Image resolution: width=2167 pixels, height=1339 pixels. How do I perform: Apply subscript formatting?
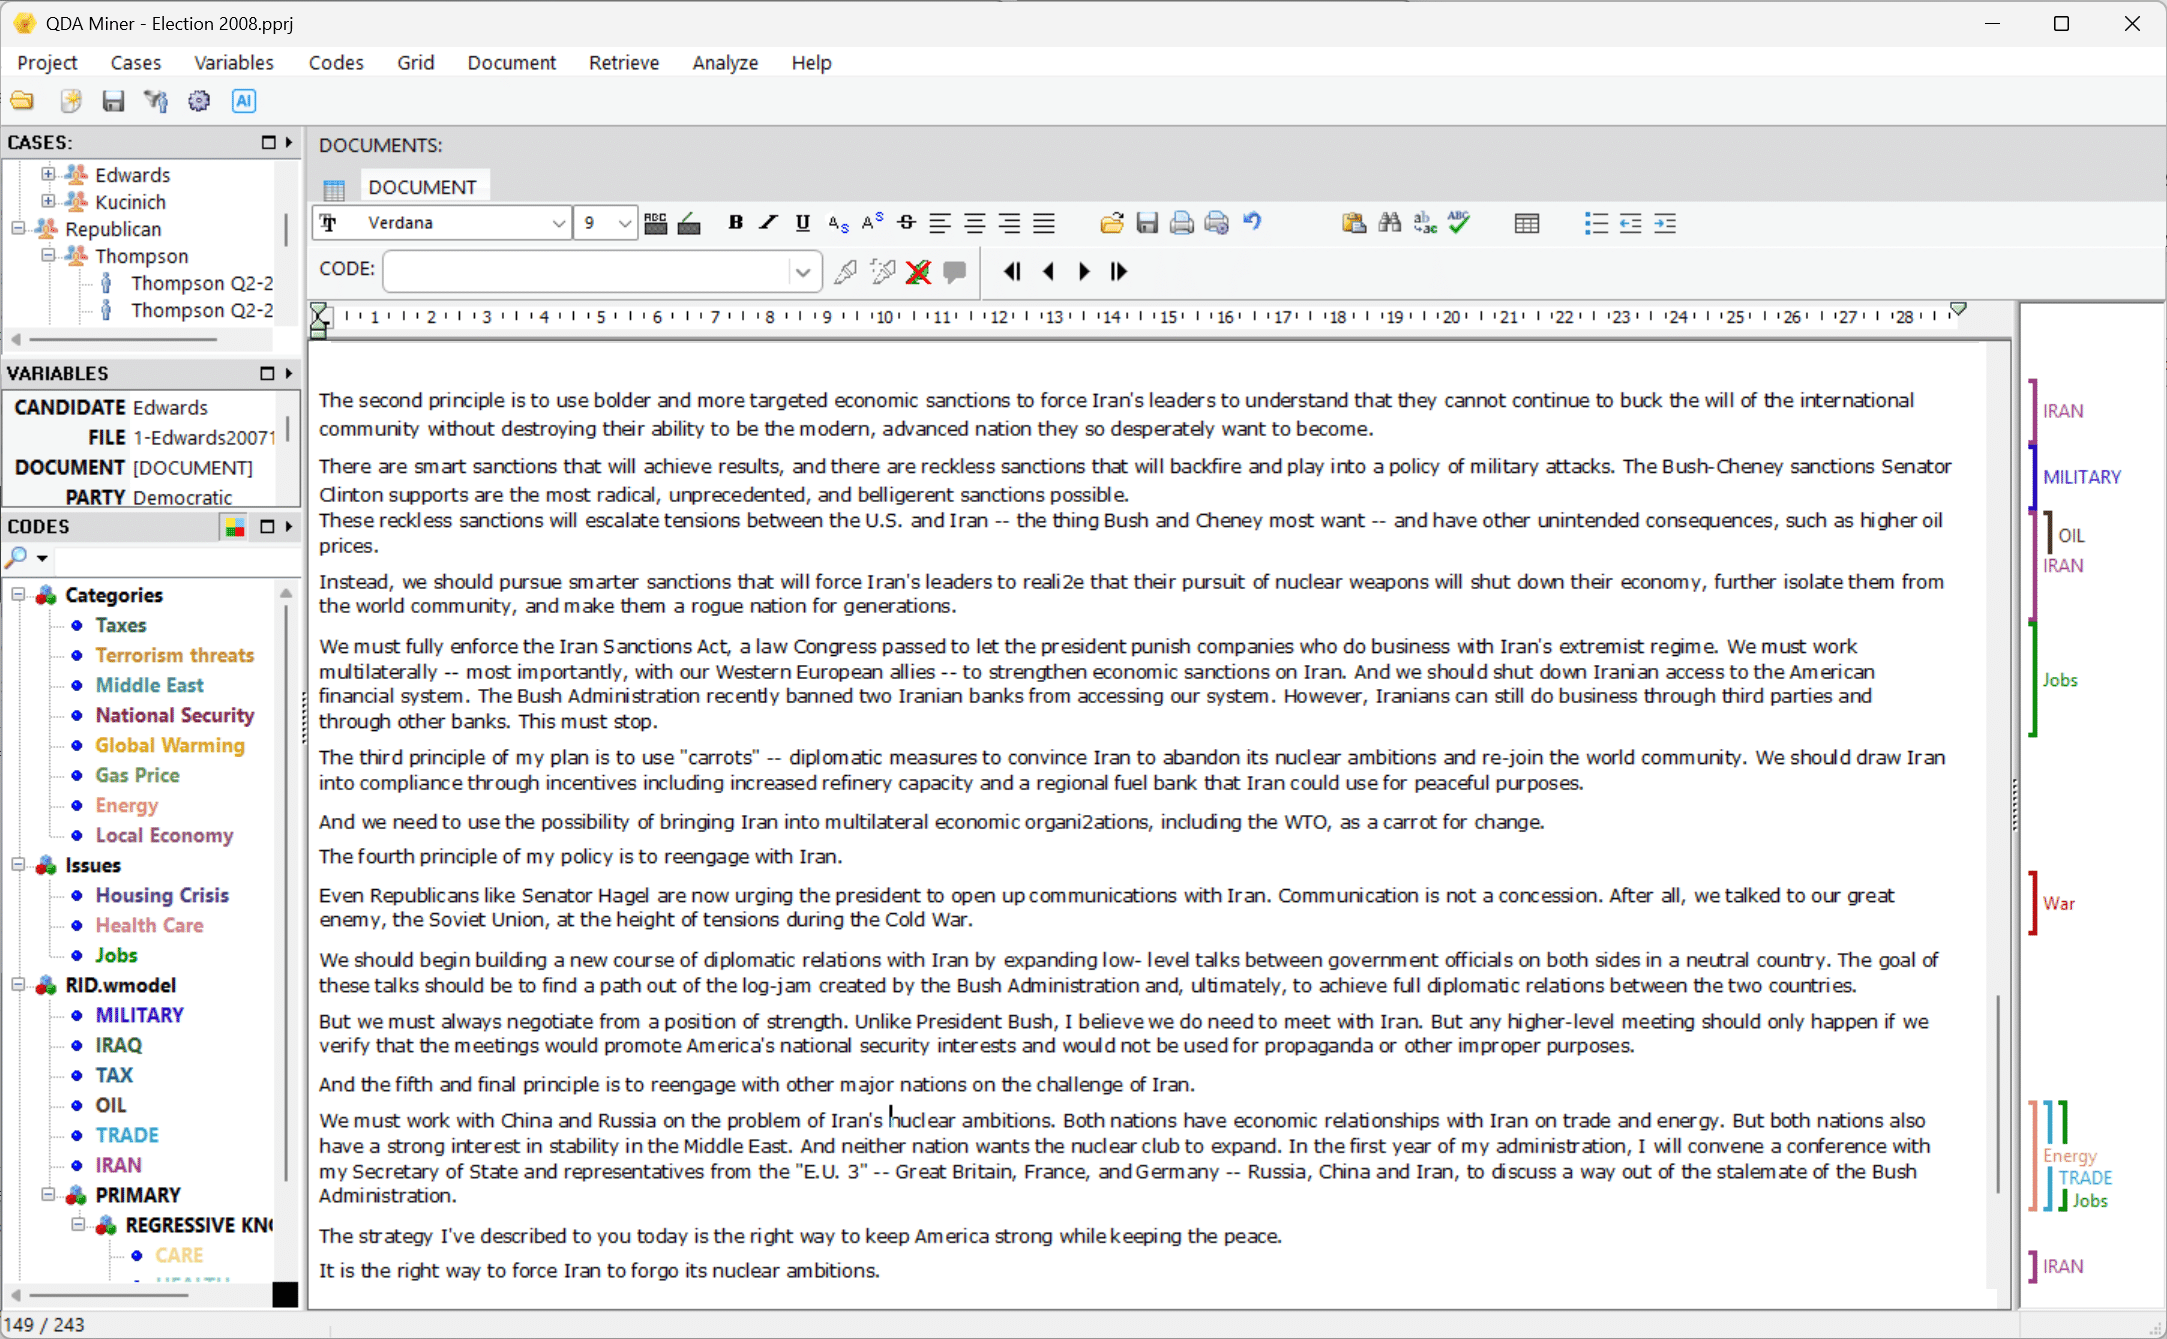click(838, 223)
